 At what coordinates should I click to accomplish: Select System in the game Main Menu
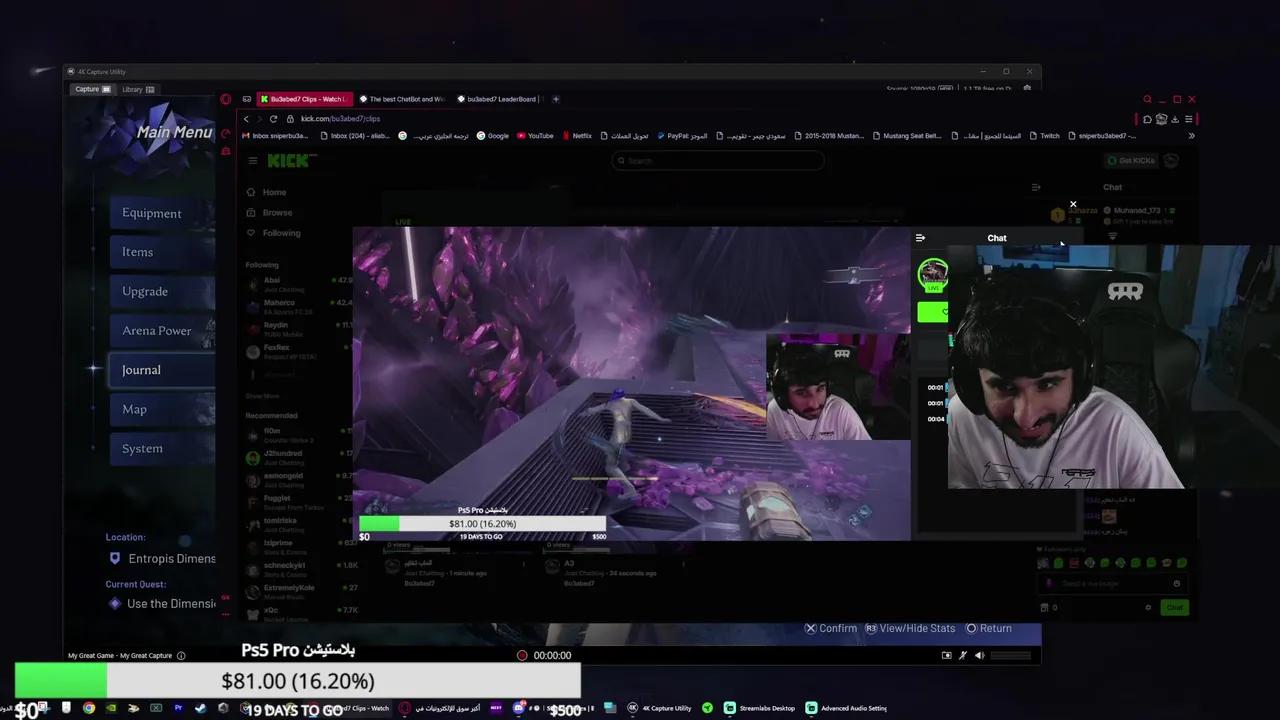pyautogui.click(x=162, y=448)
